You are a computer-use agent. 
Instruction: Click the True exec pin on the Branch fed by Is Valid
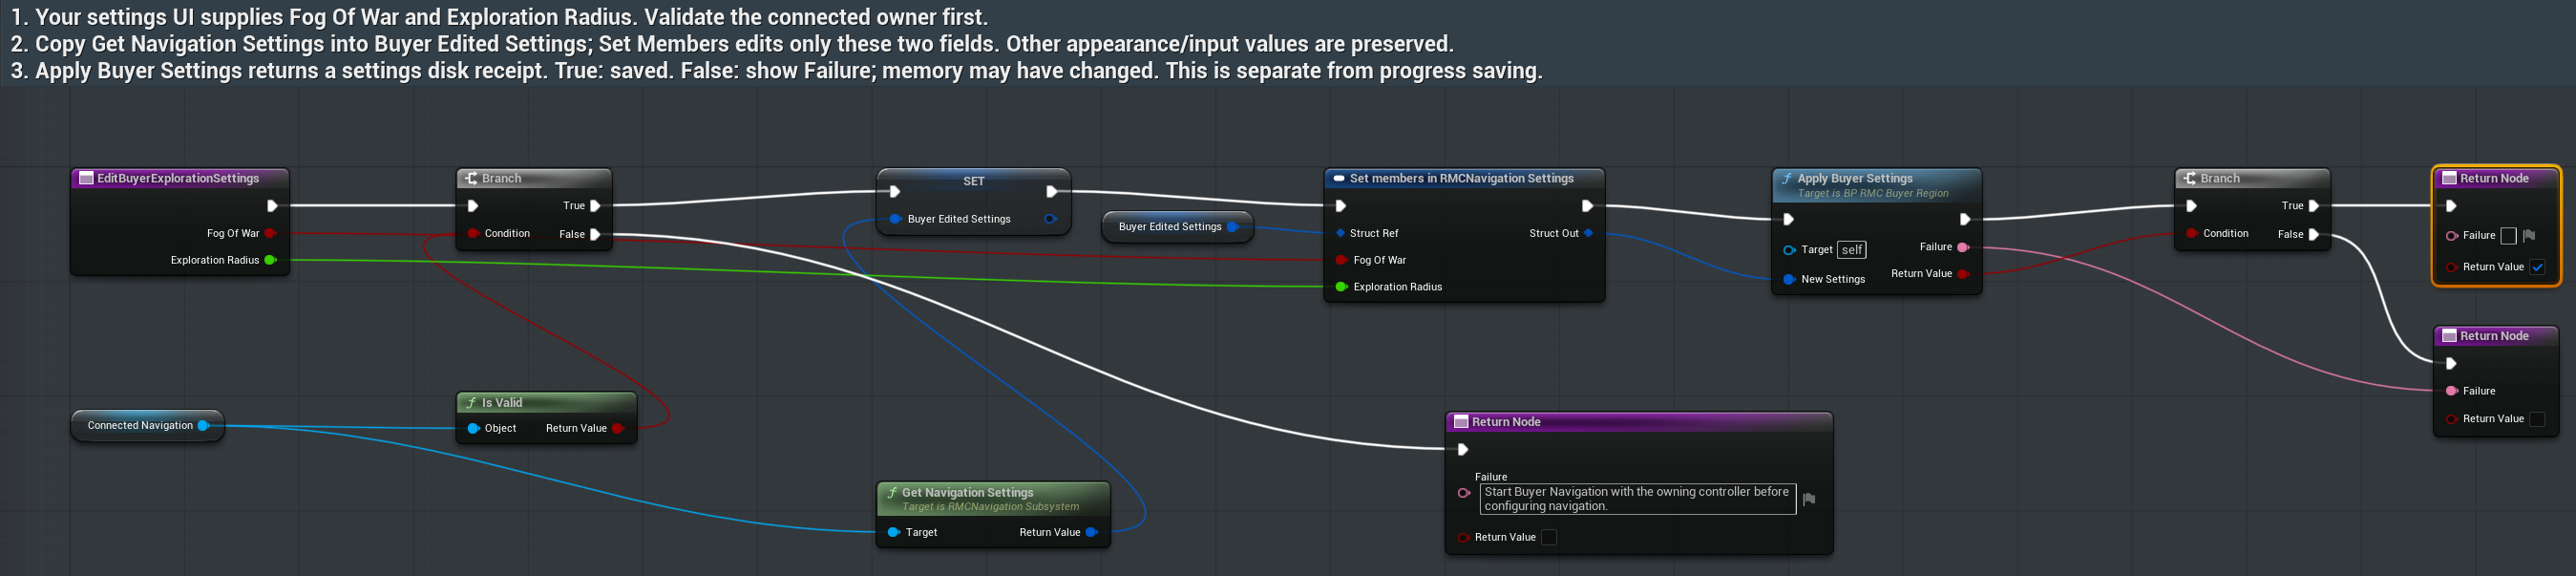[x=595, y=206]
